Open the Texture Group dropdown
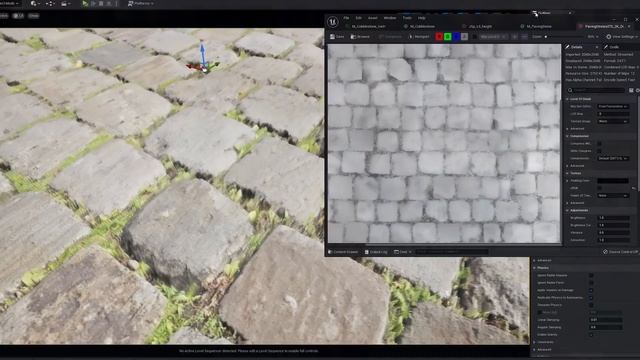The height and width of the screenshot is (360, 640). tap(613, 121)
